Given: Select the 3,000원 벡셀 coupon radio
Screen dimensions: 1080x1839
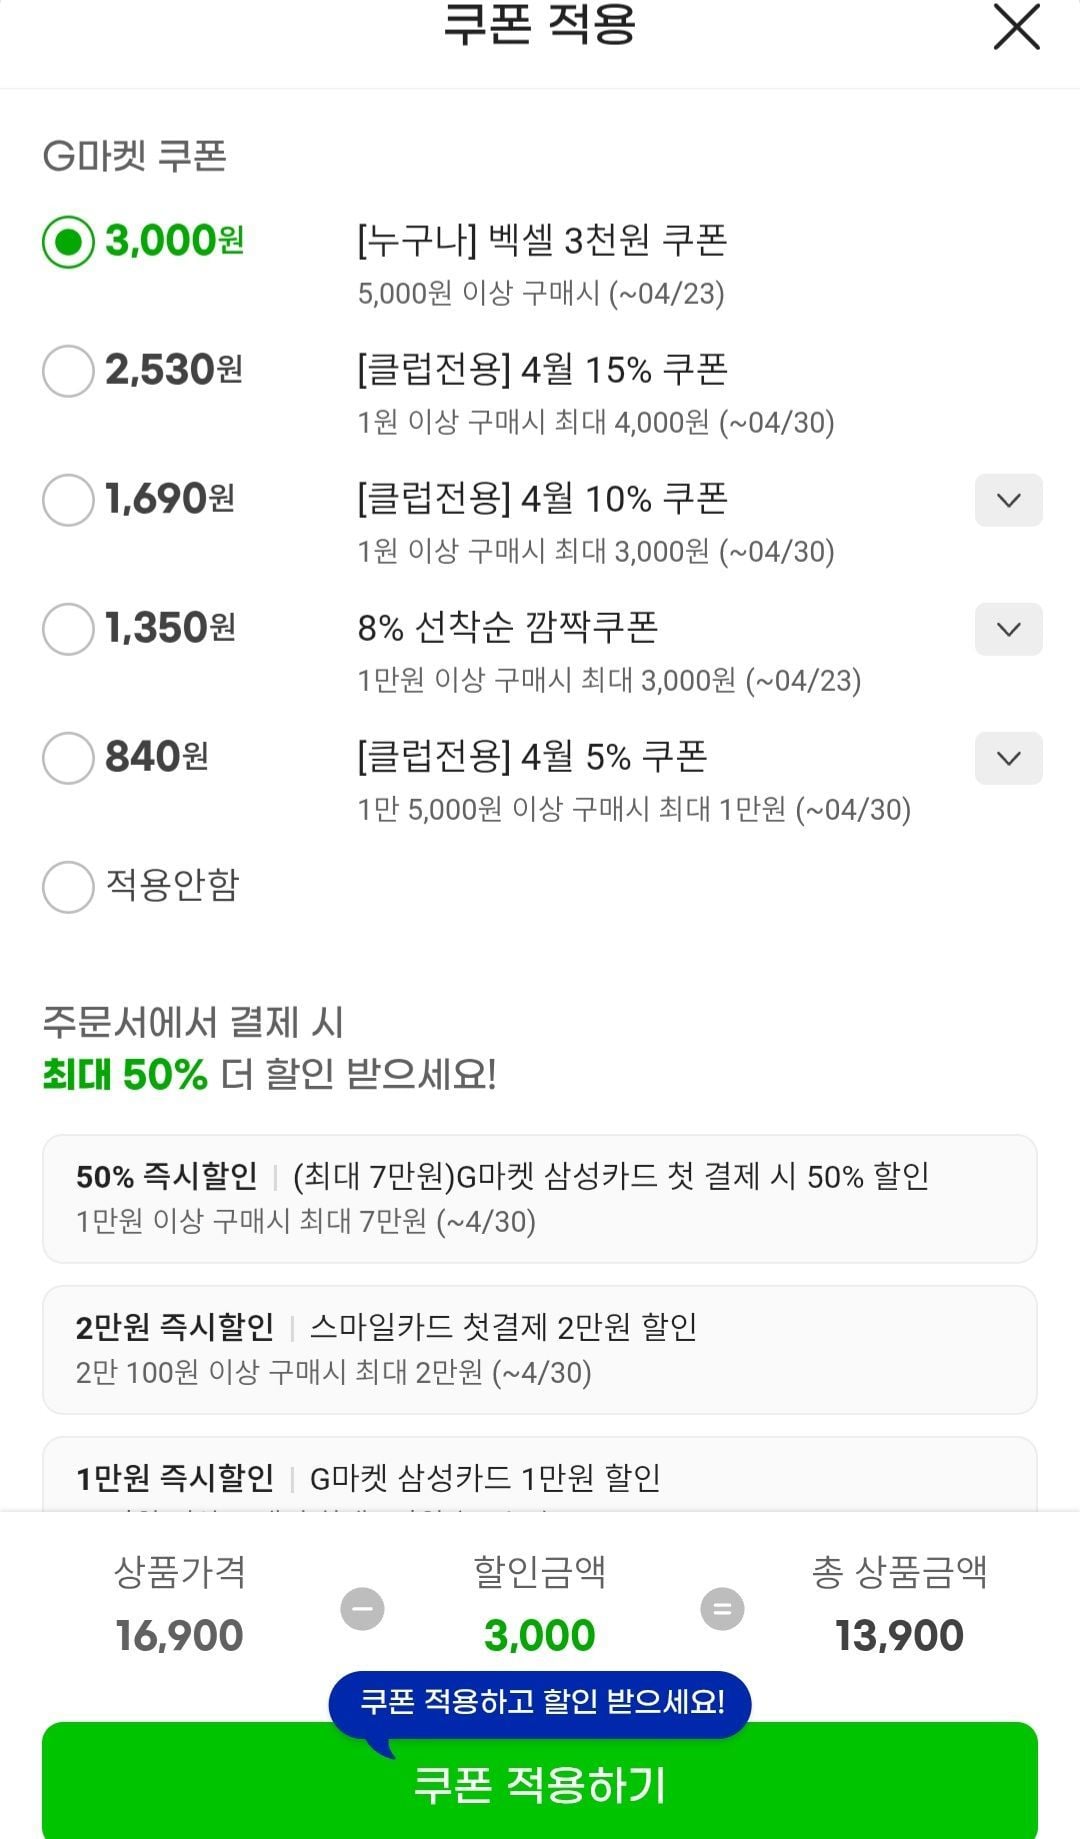Looking at the screenshot, I should pyautogui.click(x=68, y=242).
